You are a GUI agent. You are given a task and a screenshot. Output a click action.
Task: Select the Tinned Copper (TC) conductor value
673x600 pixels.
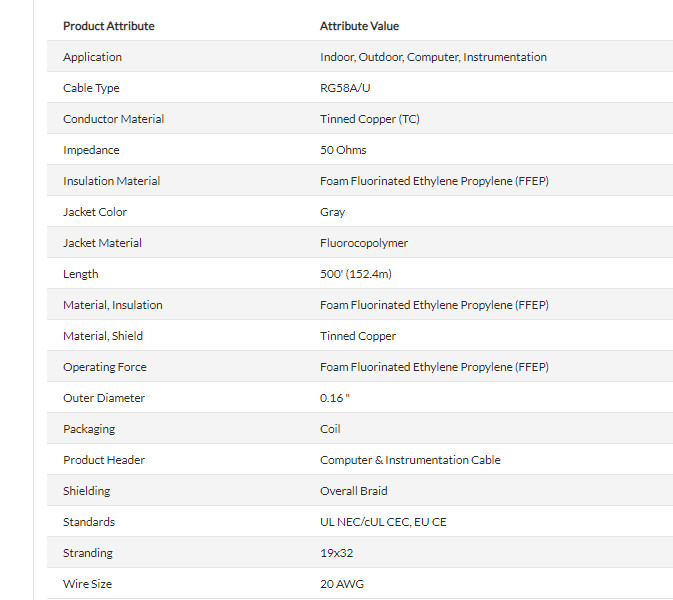(x=370, y=119)
